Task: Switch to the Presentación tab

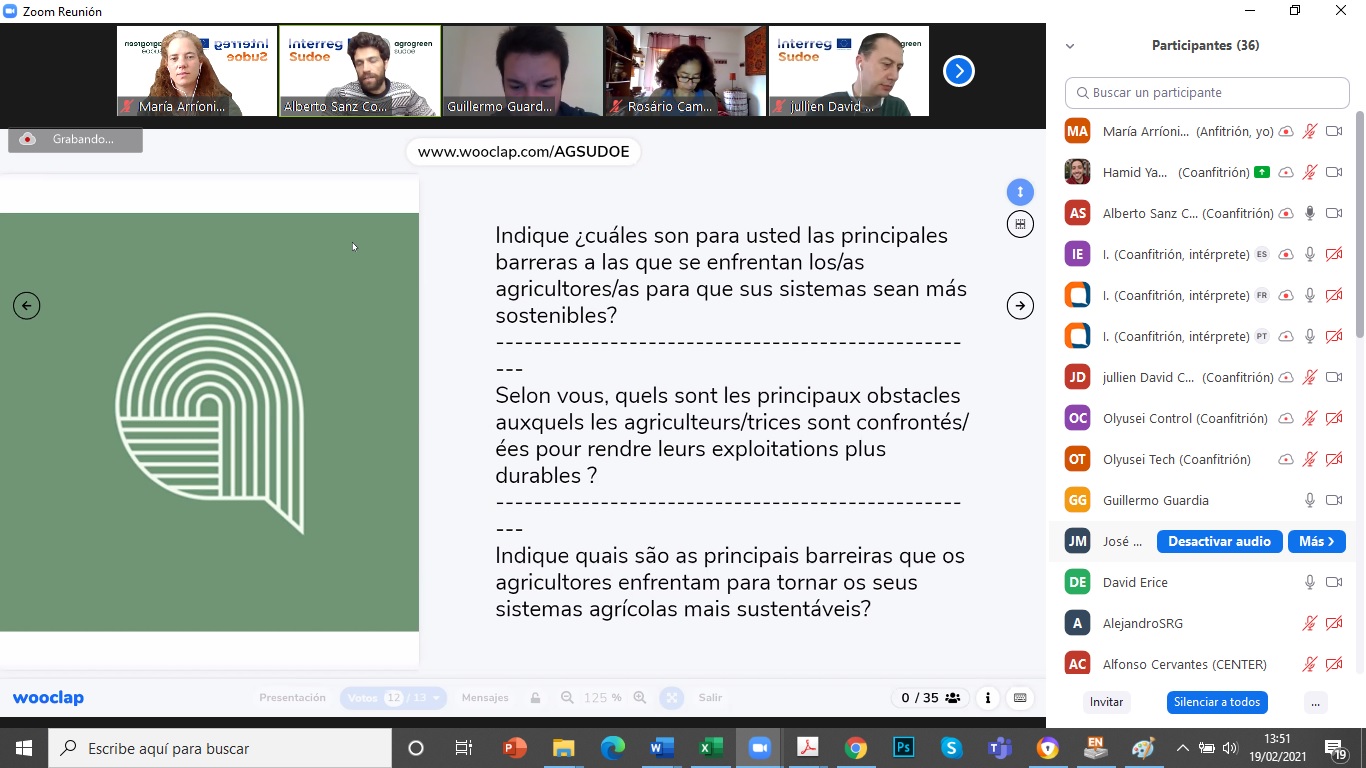Action: pos(292,698)
